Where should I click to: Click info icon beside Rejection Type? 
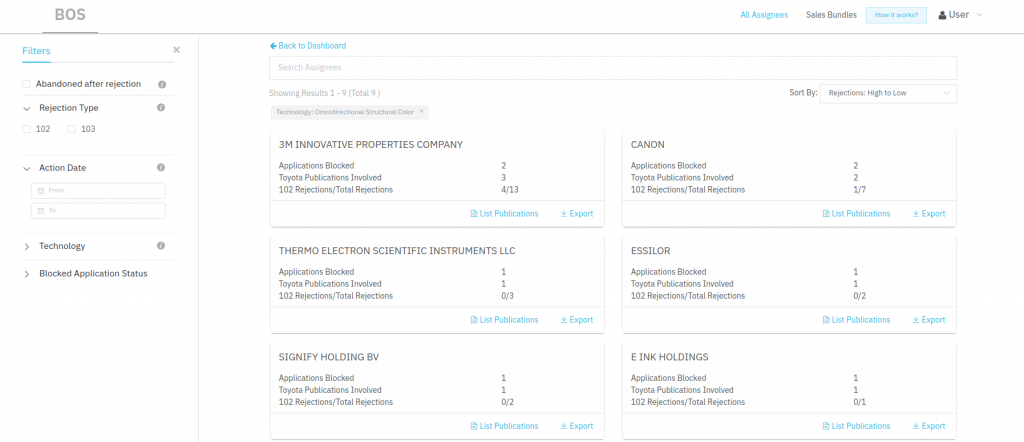[x=161, y=107]
